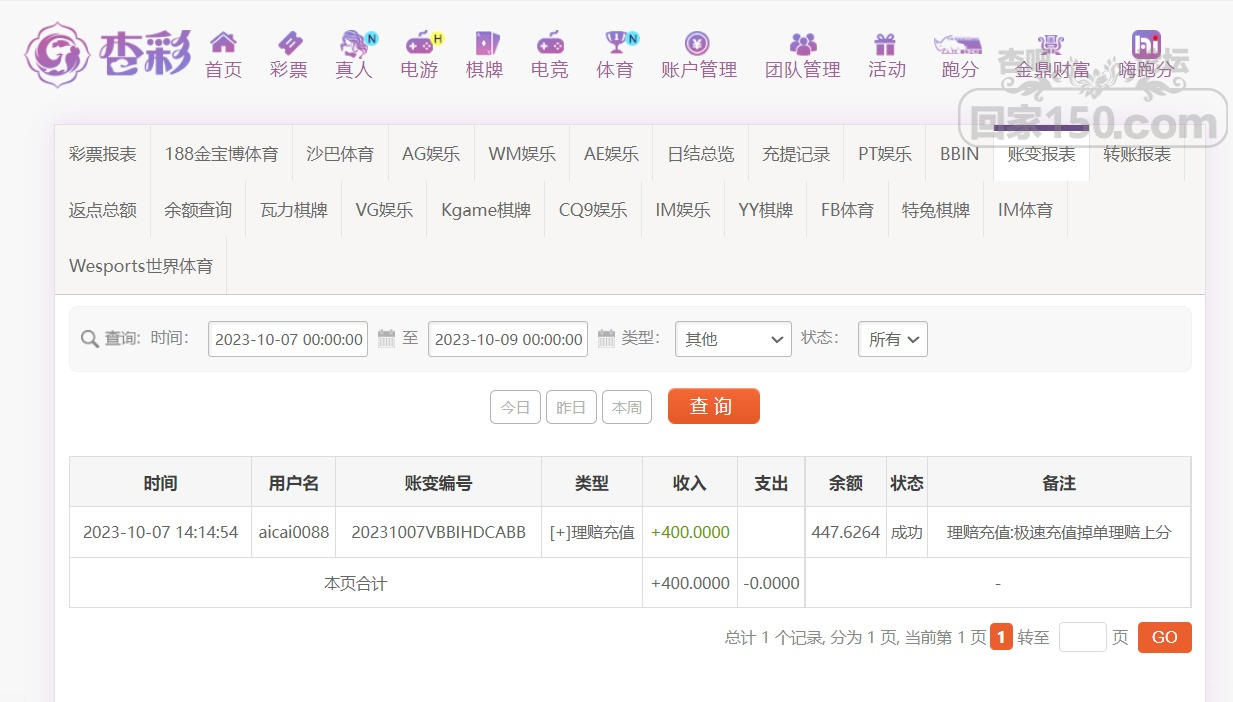The image size is (1233, 702).
Task: Expand the 类型 dropdown showing 其他
Action: tap(733, 339)
